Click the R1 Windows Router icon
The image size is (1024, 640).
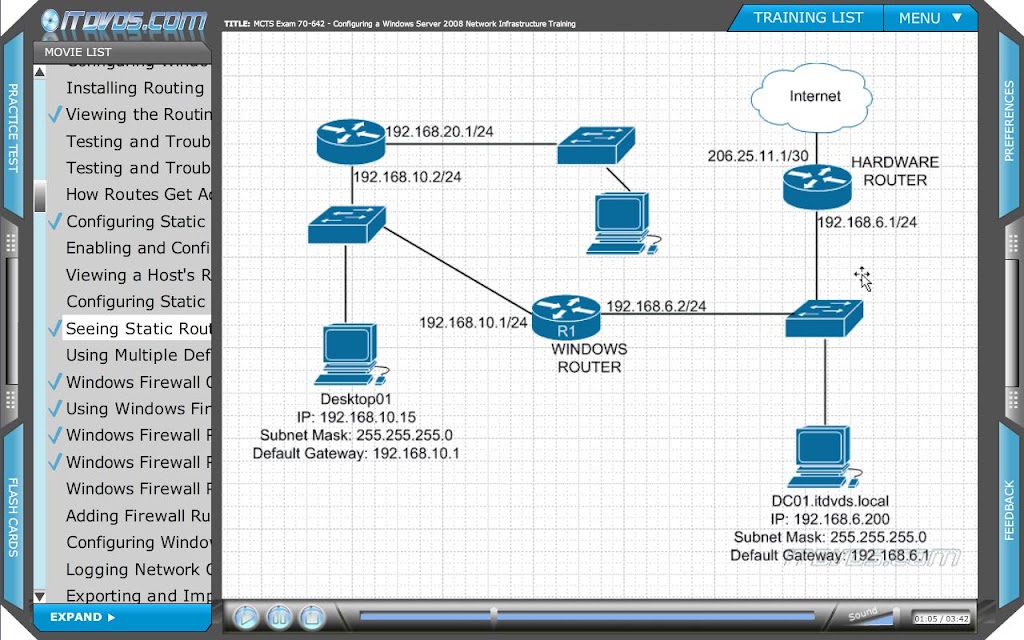coord(566,317)
